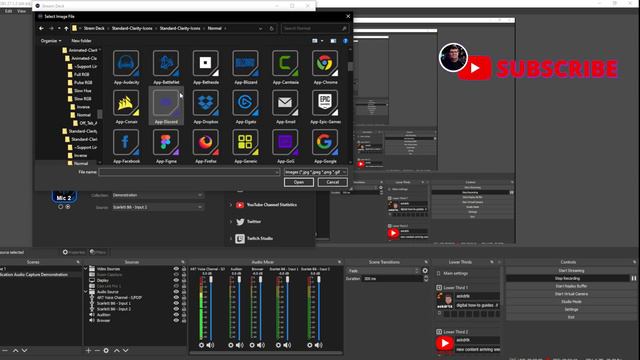The image size is (640, 360).
Task: Hide the Audio Source group
Action: point(176,291)
